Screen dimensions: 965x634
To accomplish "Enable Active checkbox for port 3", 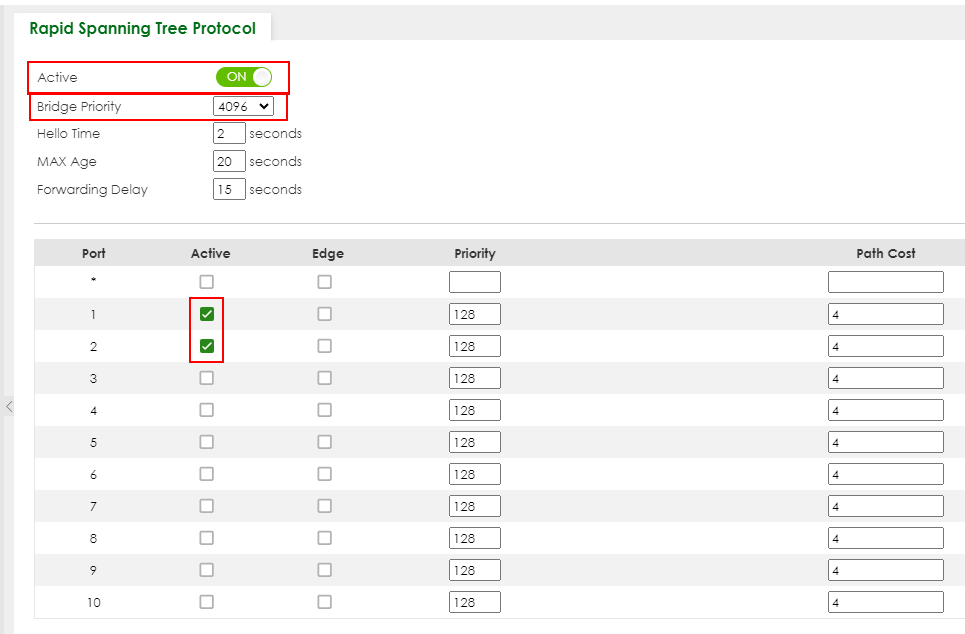I will pos(207,378).
